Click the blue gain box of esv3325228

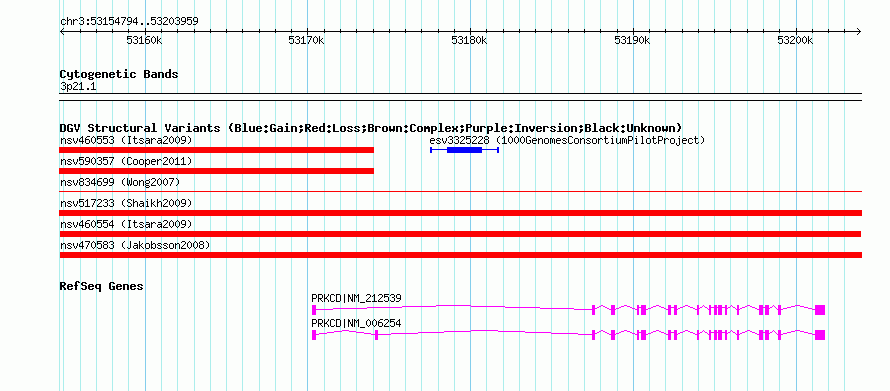[x=464, y=150]
